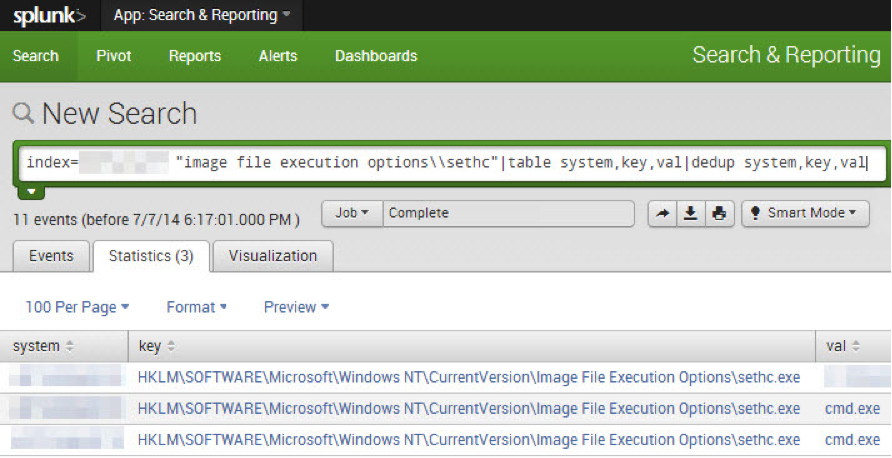Click inside the search query field
892x458 pixels.
pyautogui.click(x=453, y=163)
